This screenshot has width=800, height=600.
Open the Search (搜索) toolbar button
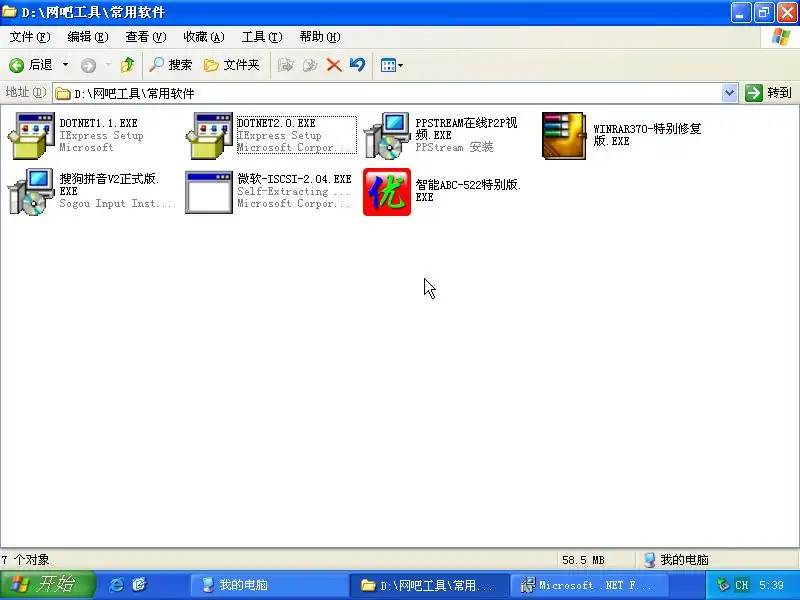tap(170, 65)
